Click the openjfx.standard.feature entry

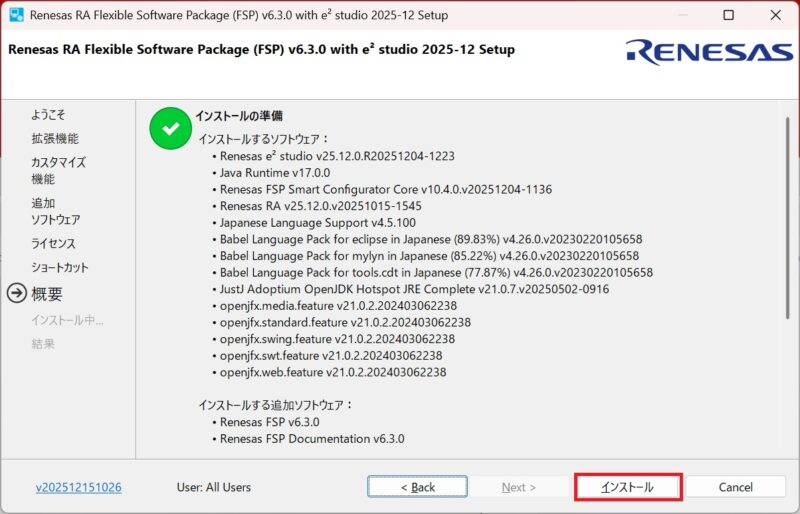pyautogui.click(x=345, y=323)
